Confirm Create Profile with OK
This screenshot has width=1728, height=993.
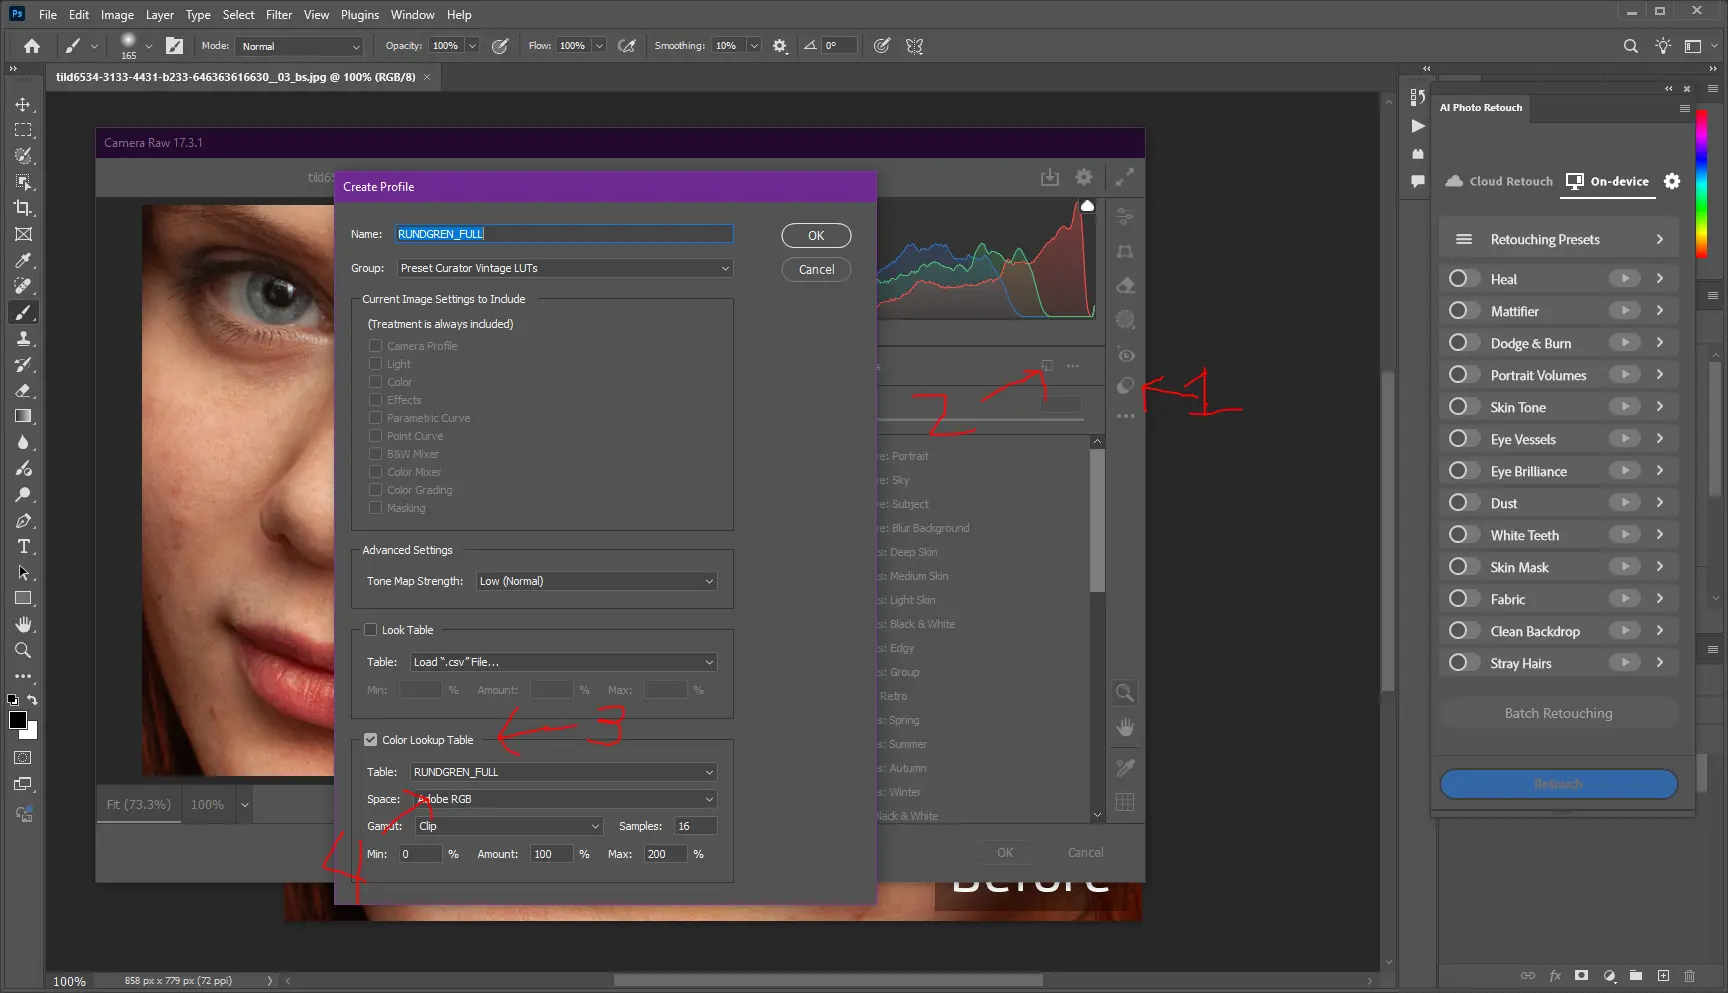pyautogui.click(x=816, y=235)
